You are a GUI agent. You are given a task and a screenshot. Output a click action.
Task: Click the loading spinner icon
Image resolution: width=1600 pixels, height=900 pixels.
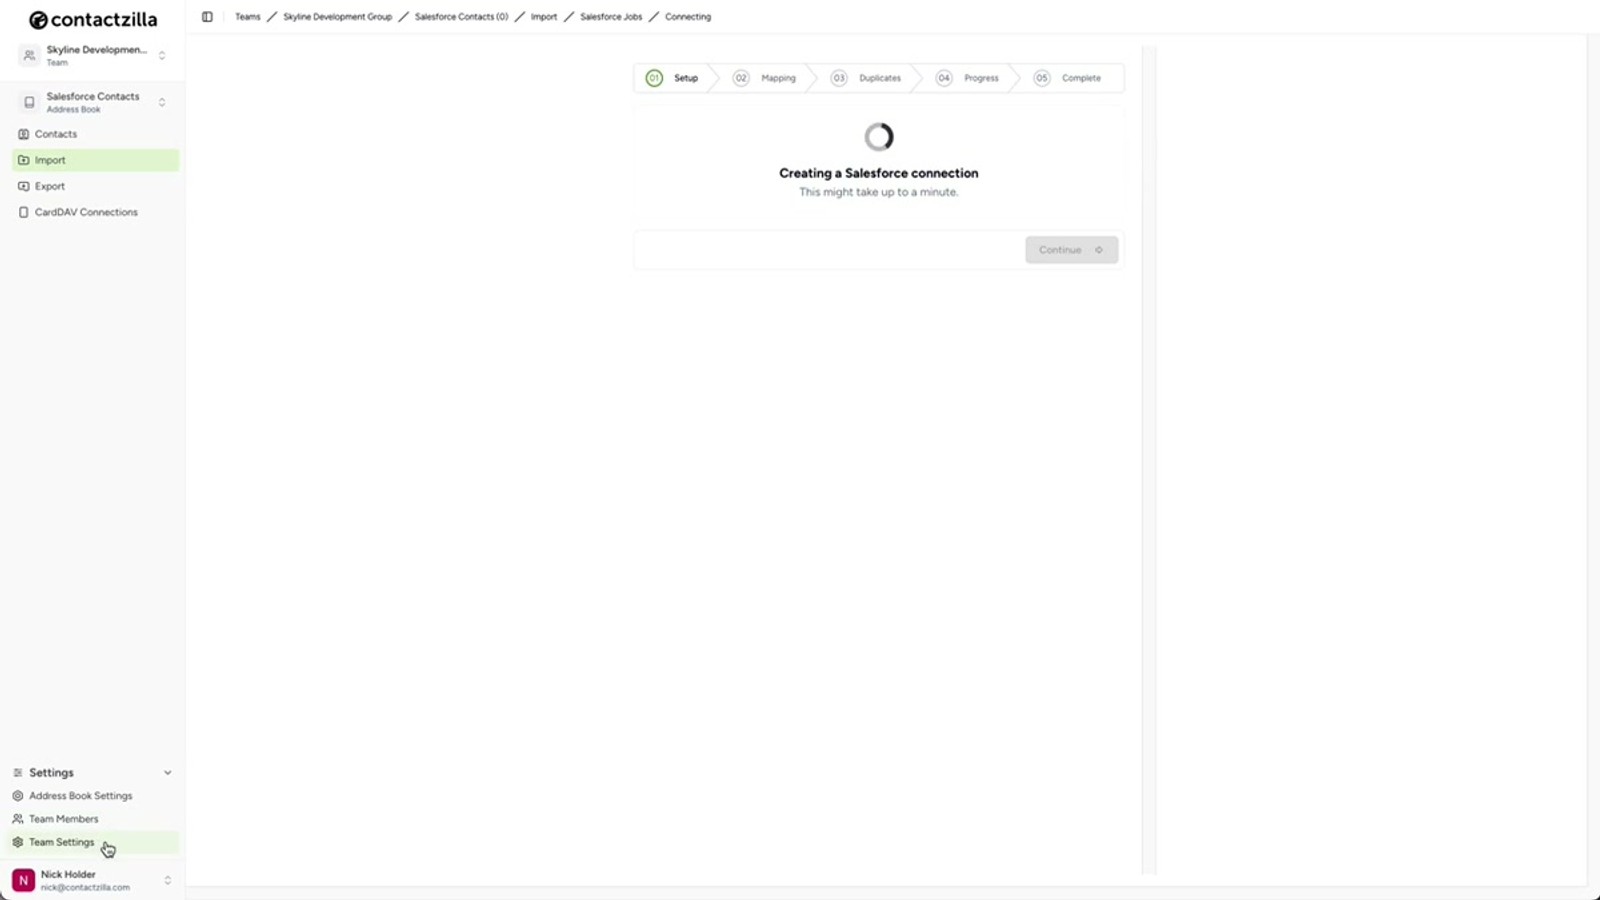[x=879, y=137]
